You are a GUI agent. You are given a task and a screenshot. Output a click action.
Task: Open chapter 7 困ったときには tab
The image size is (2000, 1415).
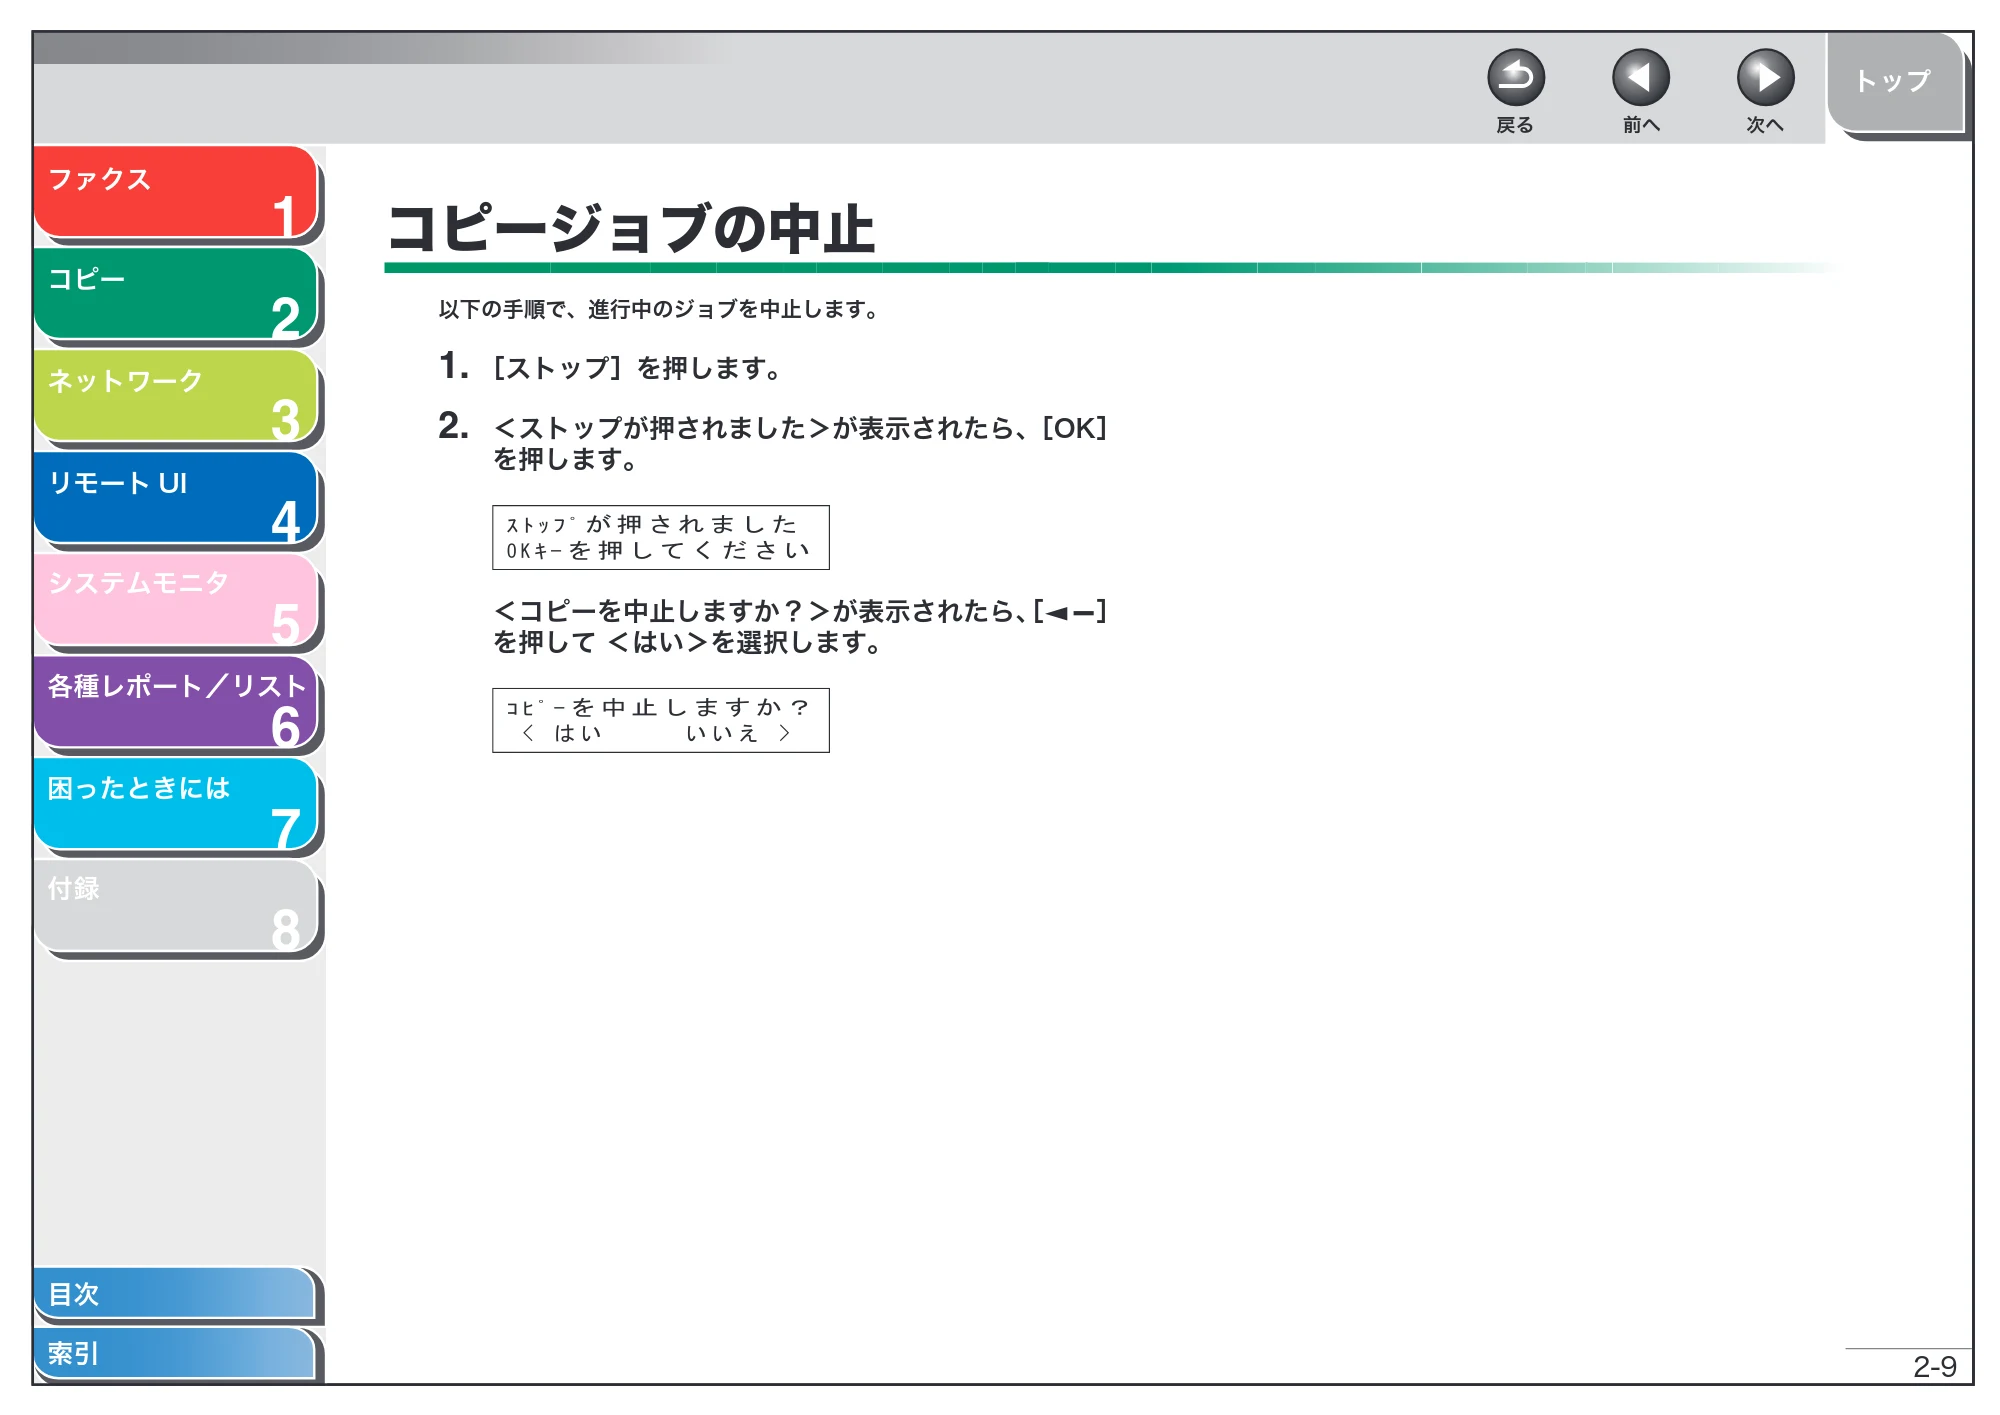[175, 803]
